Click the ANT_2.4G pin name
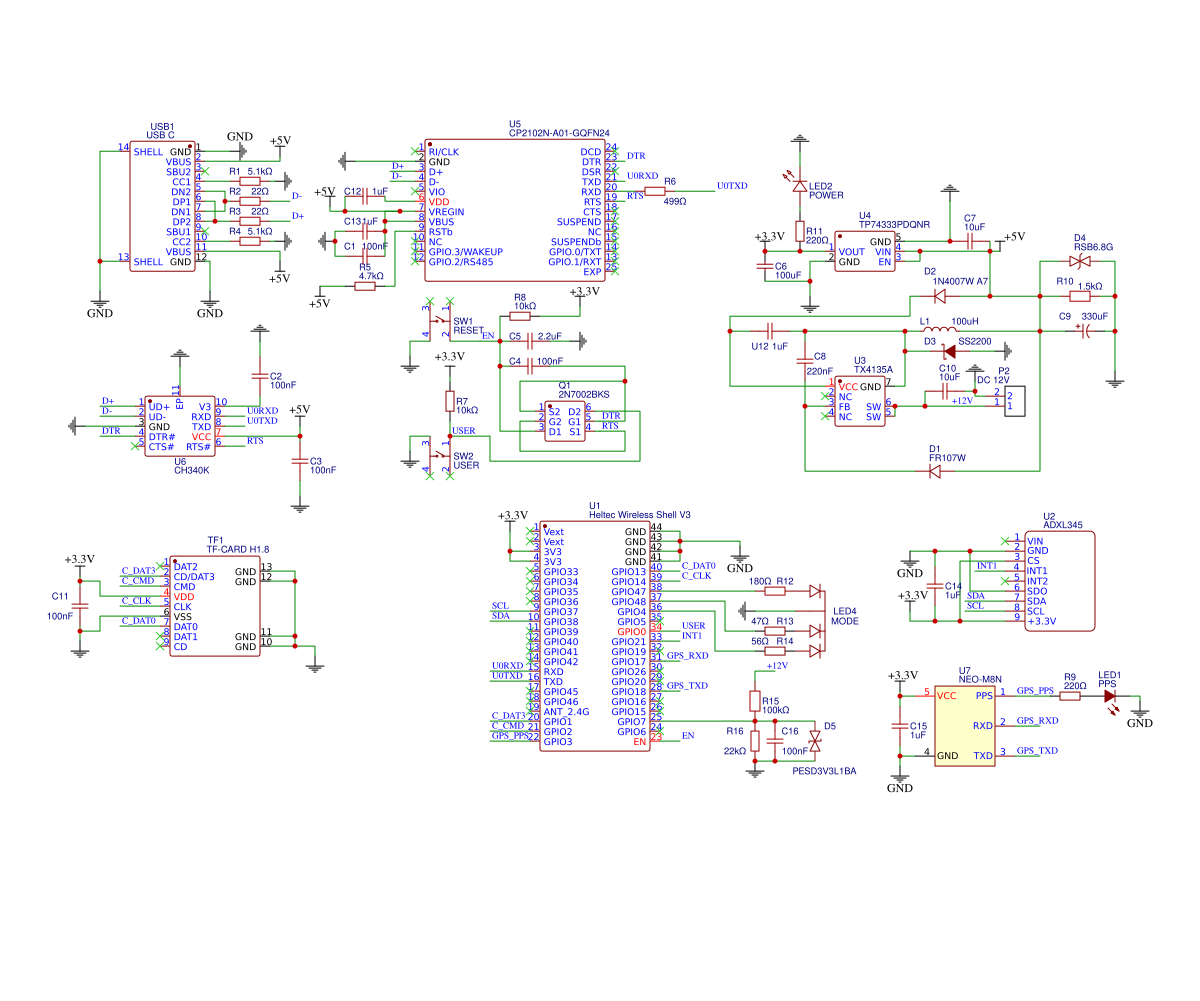Screen dimensions: 1200x1001 pyautogui.click(x=566, y=712)
